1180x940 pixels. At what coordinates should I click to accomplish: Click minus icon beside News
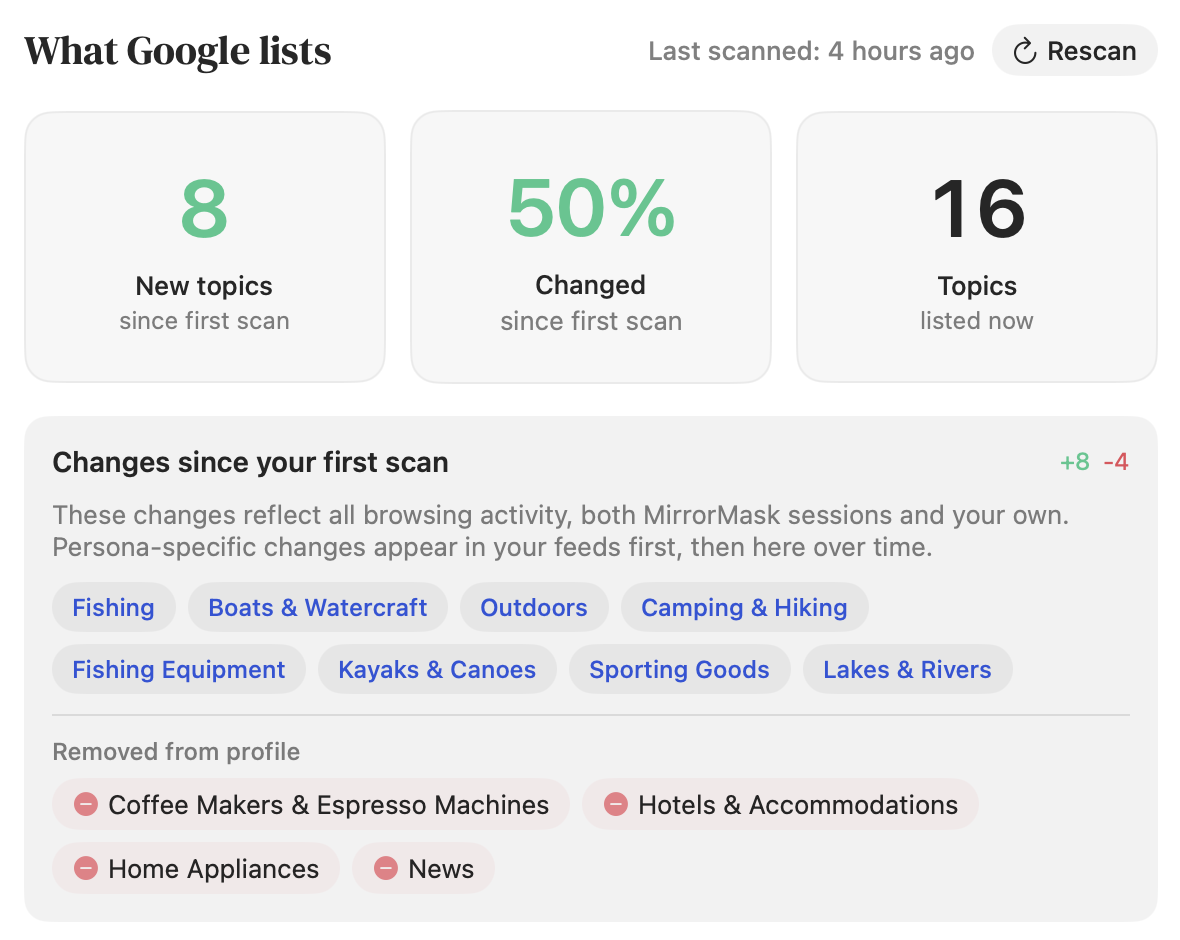386,869
